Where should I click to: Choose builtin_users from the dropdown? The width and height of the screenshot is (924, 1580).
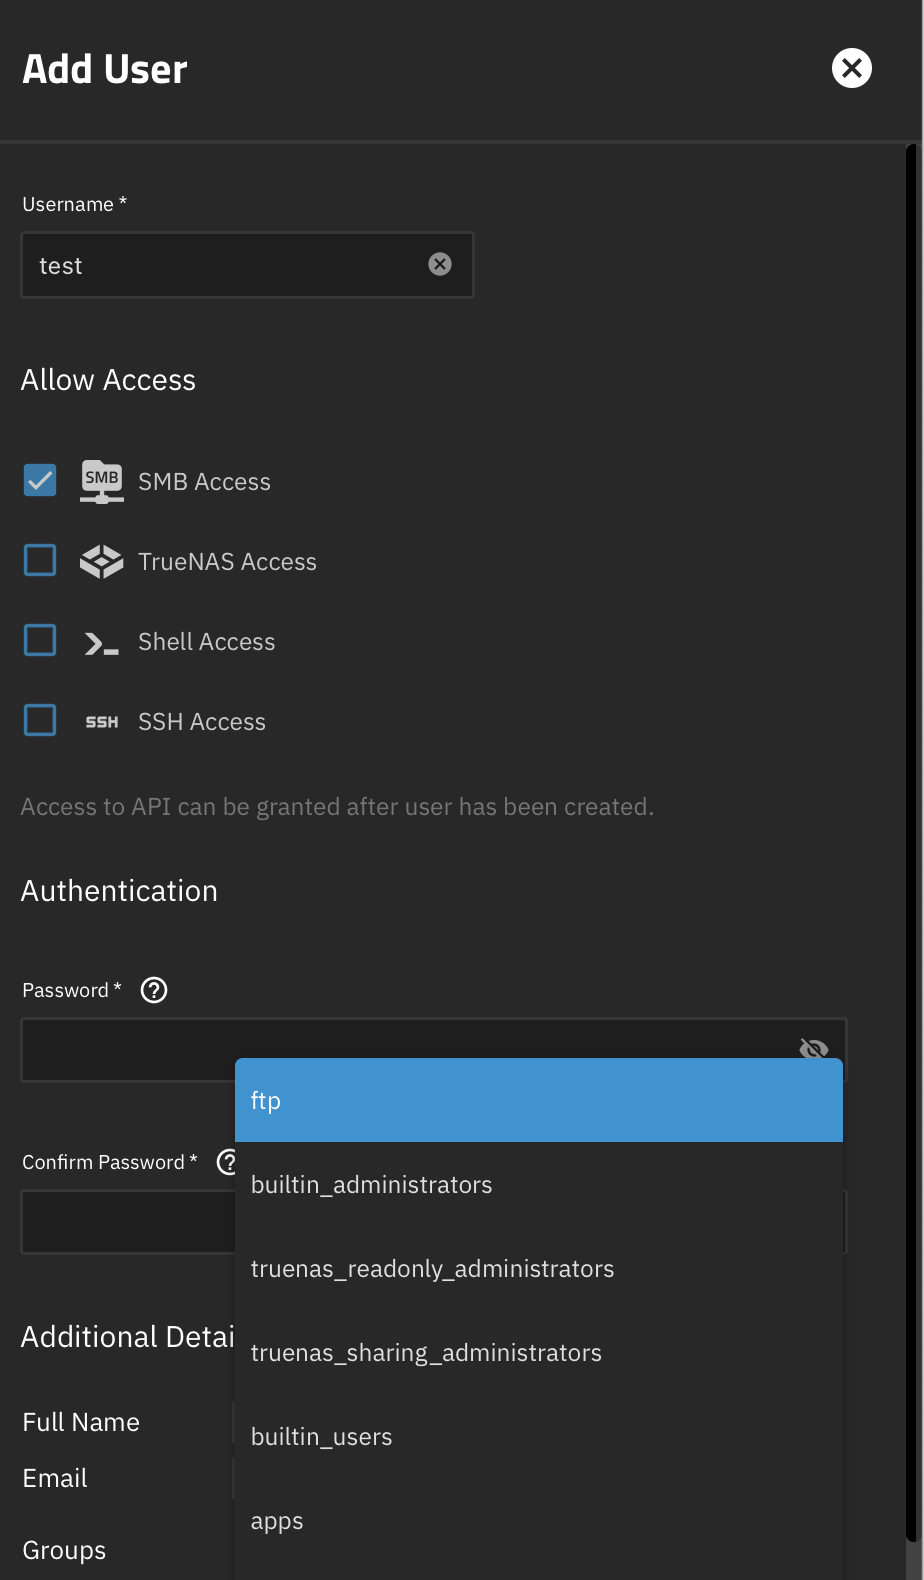click(538, 1437)
